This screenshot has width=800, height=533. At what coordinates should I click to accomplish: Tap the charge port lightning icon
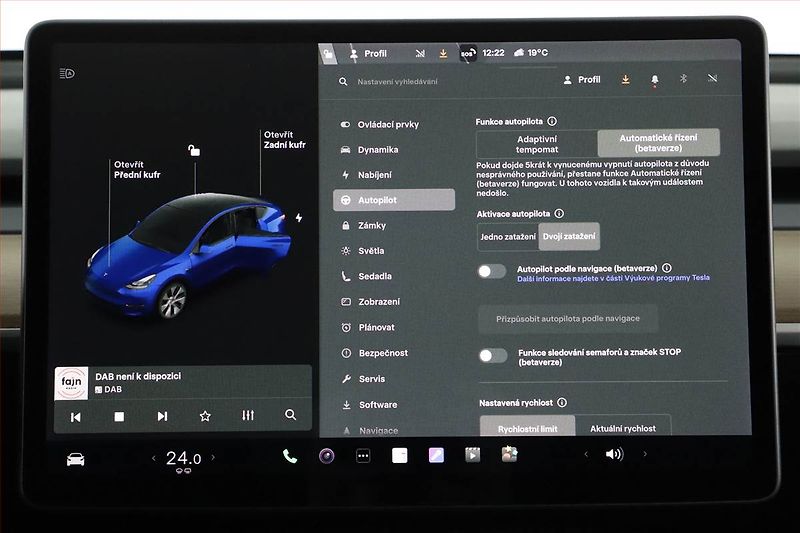tap(299, 218)
